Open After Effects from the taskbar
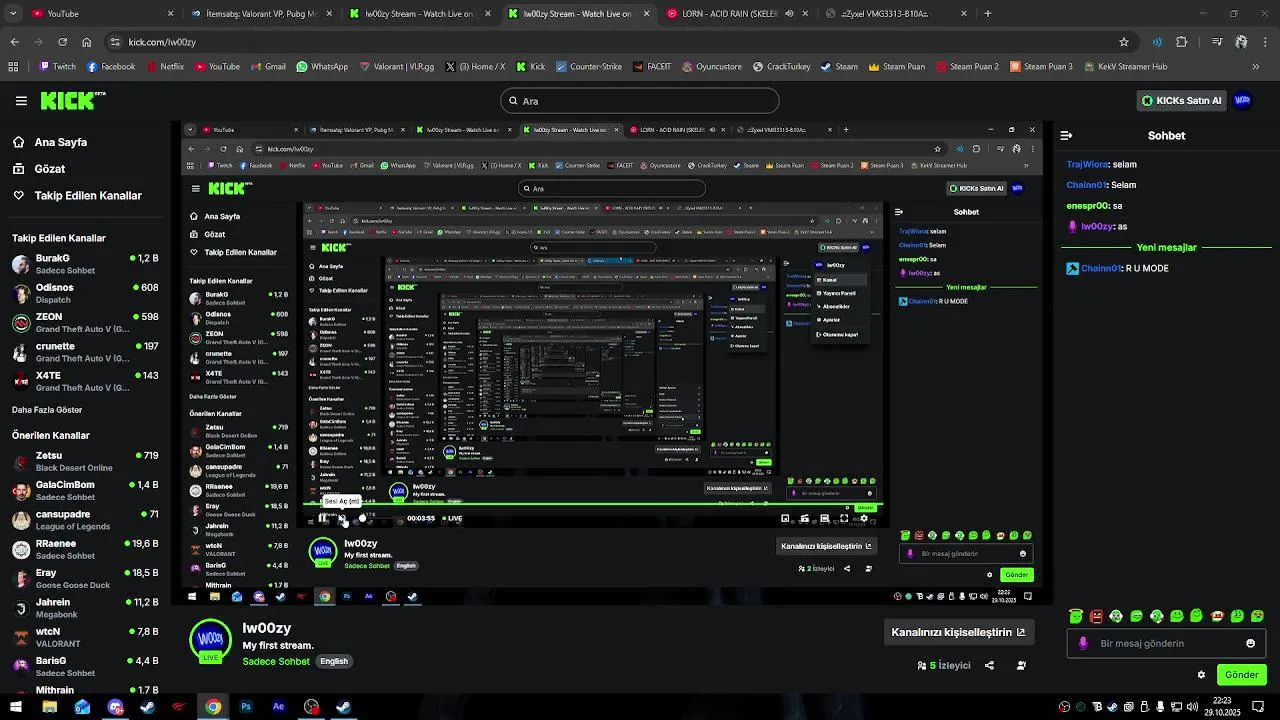 pos(278,707)
